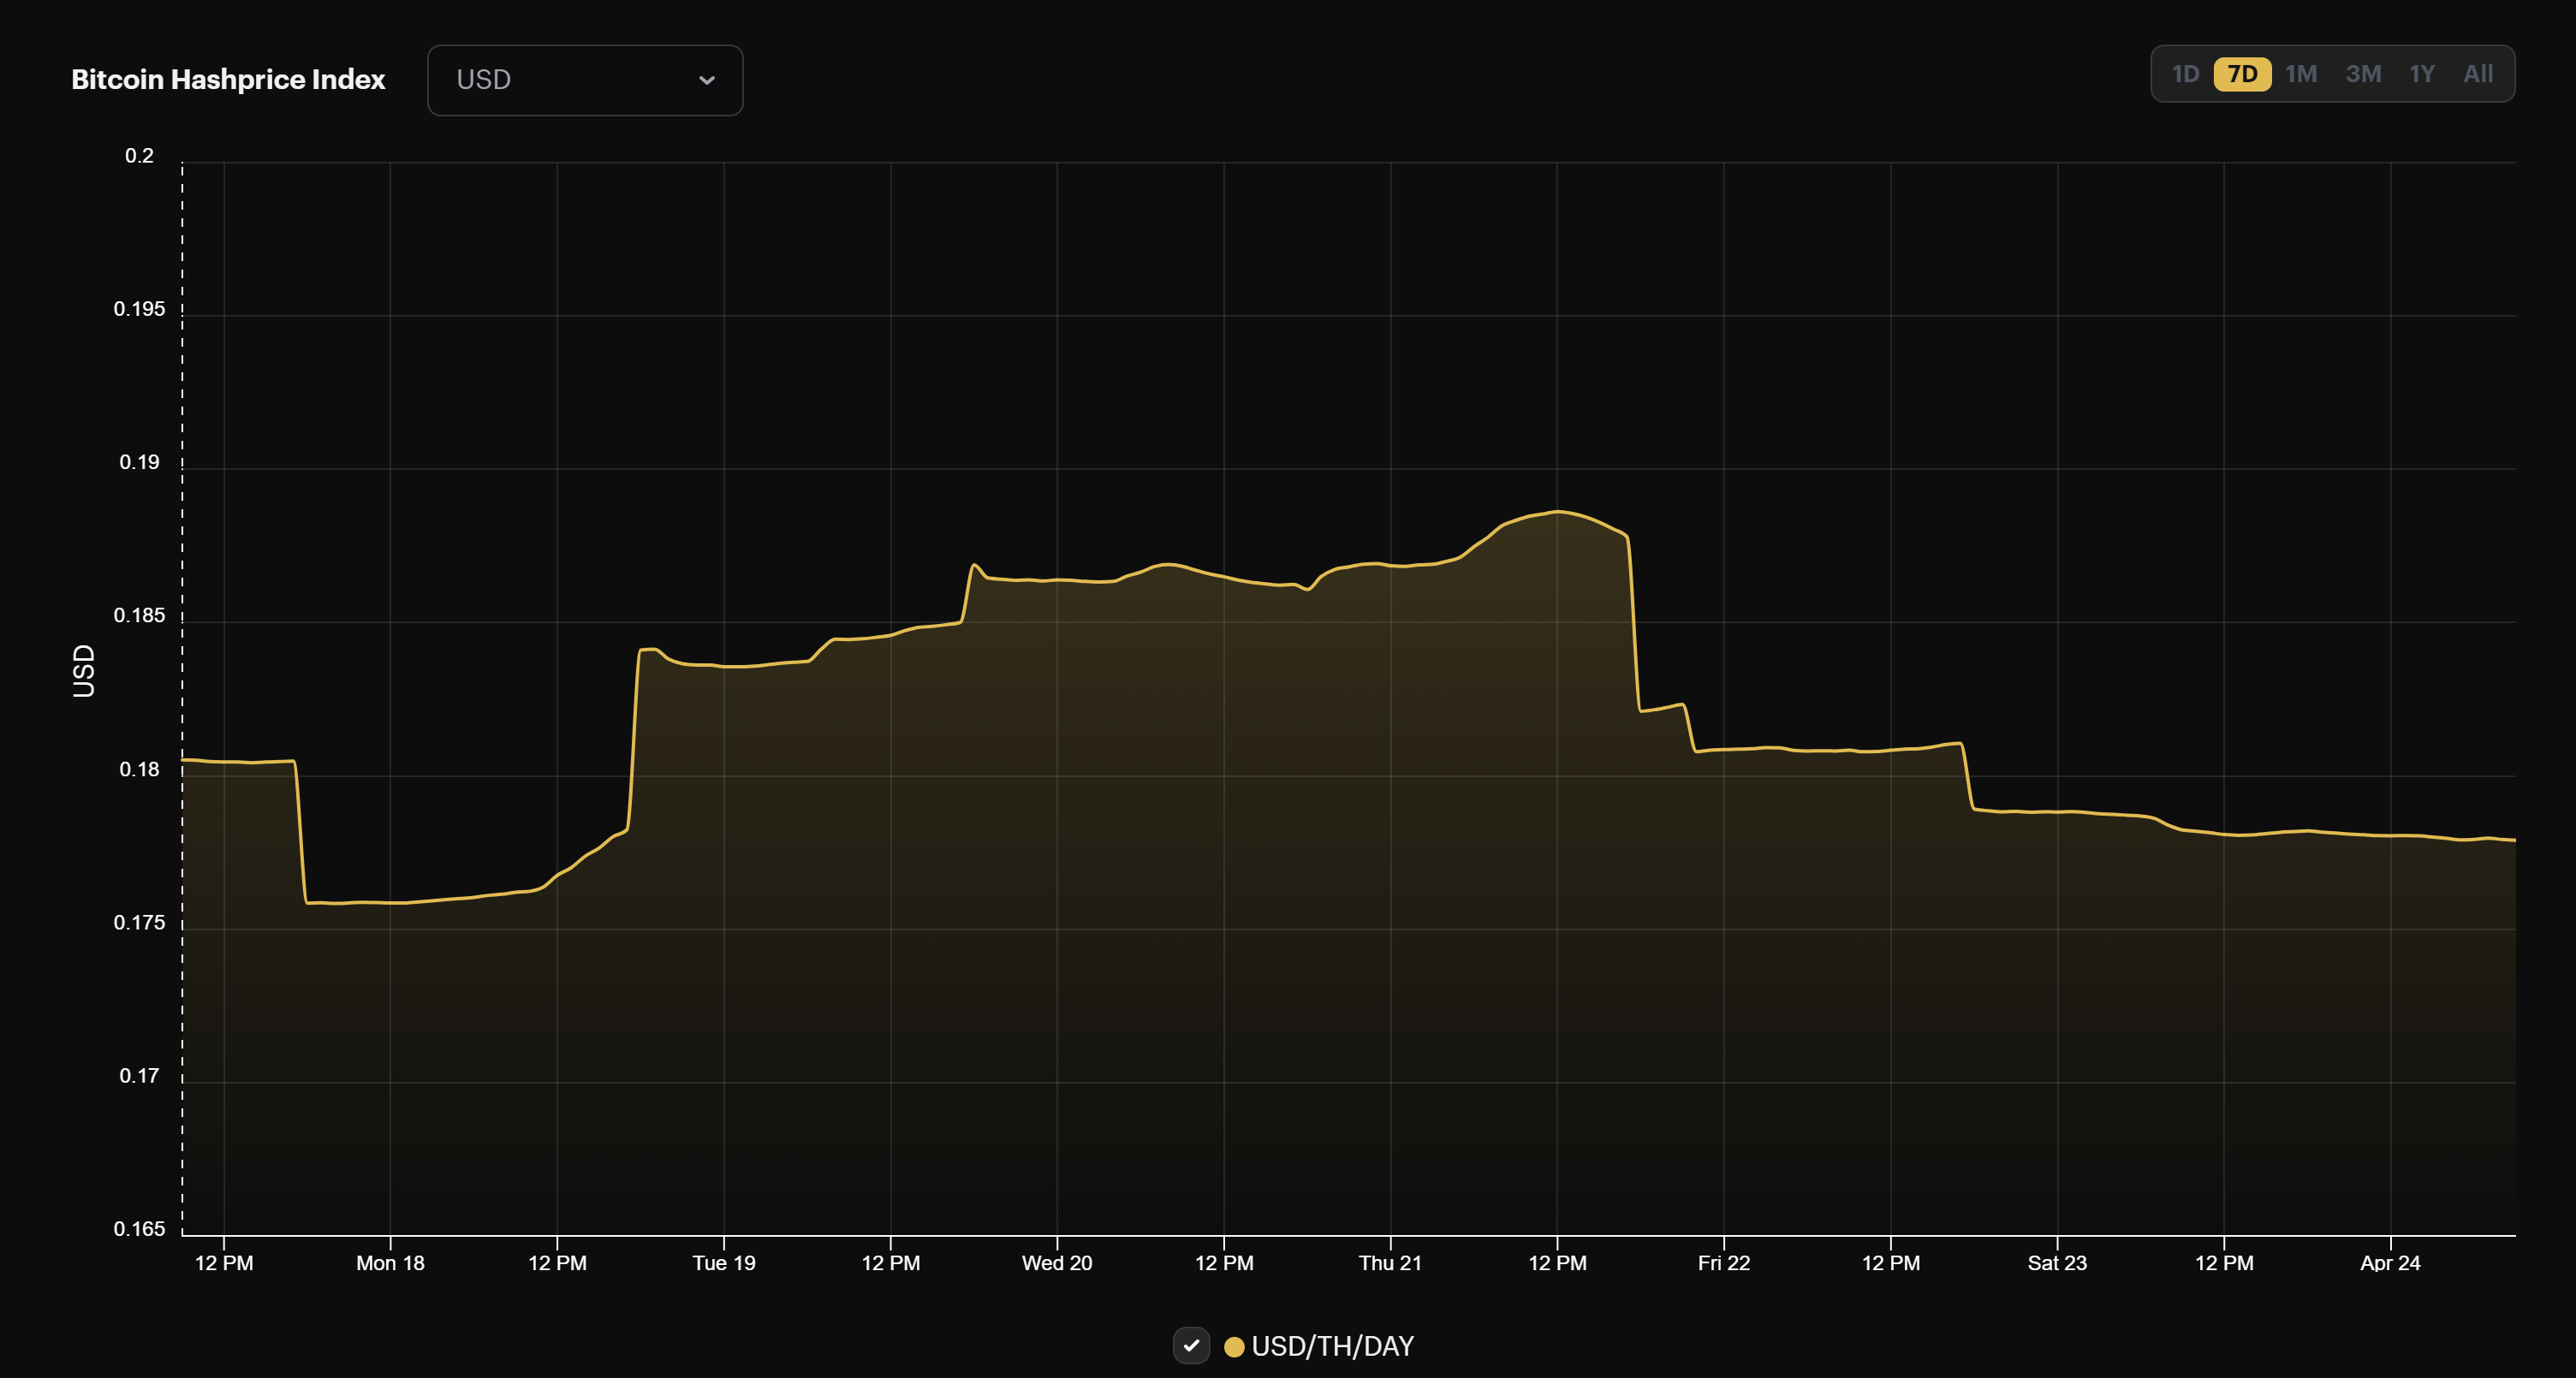
Task: Select the 1D time range
Action: click(x=2185, y=74)
